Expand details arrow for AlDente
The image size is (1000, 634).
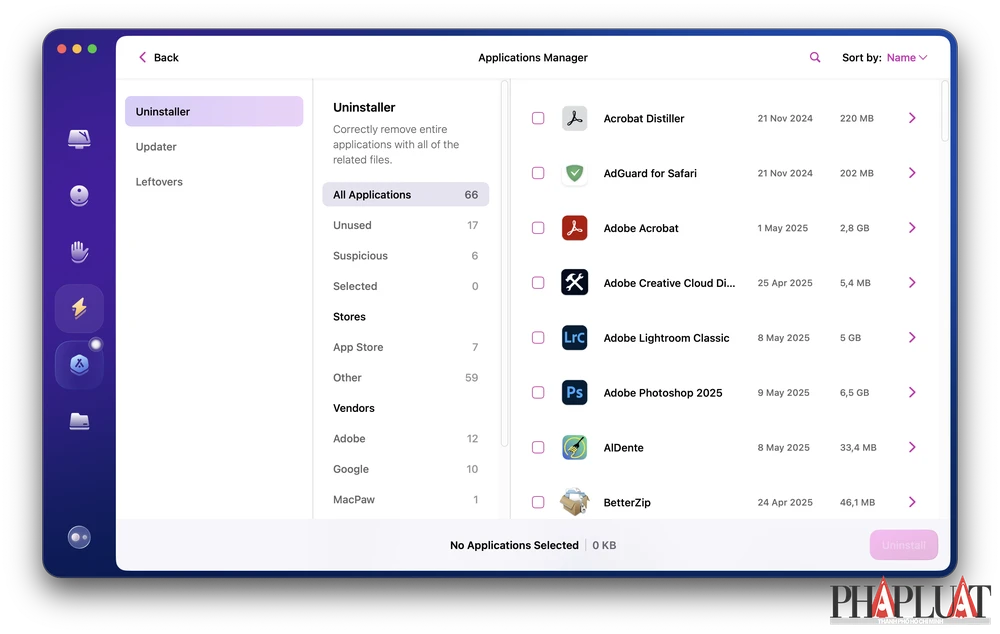[912, 448]
